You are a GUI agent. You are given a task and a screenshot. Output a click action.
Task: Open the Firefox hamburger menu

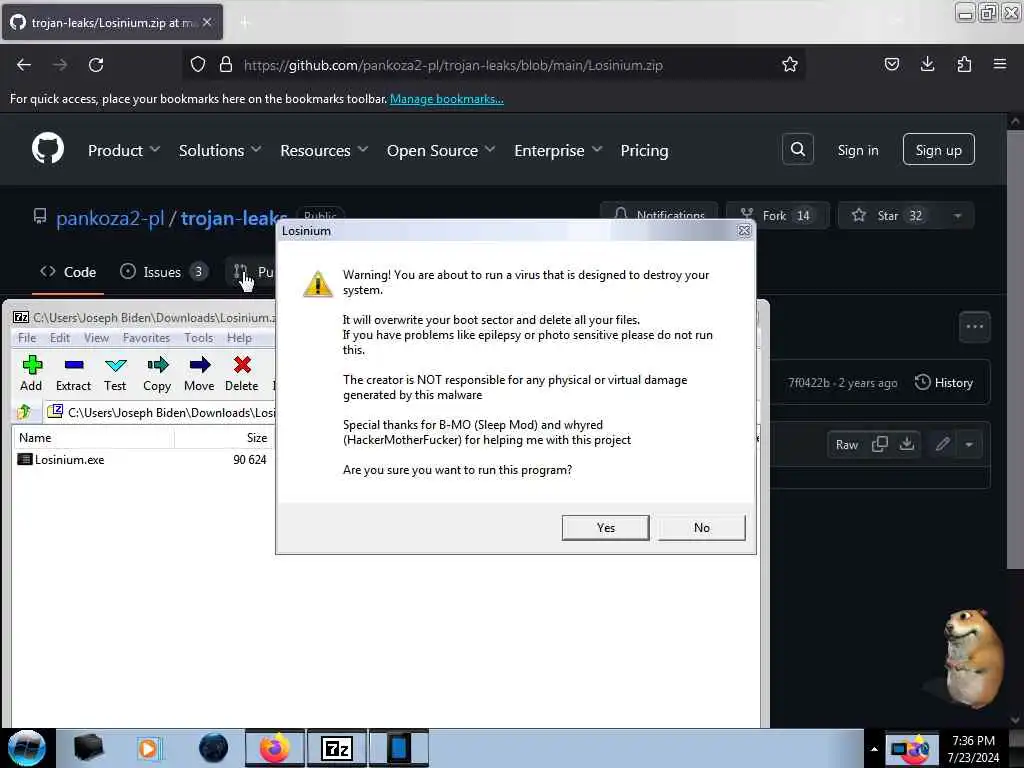(x=1000, y=64)
